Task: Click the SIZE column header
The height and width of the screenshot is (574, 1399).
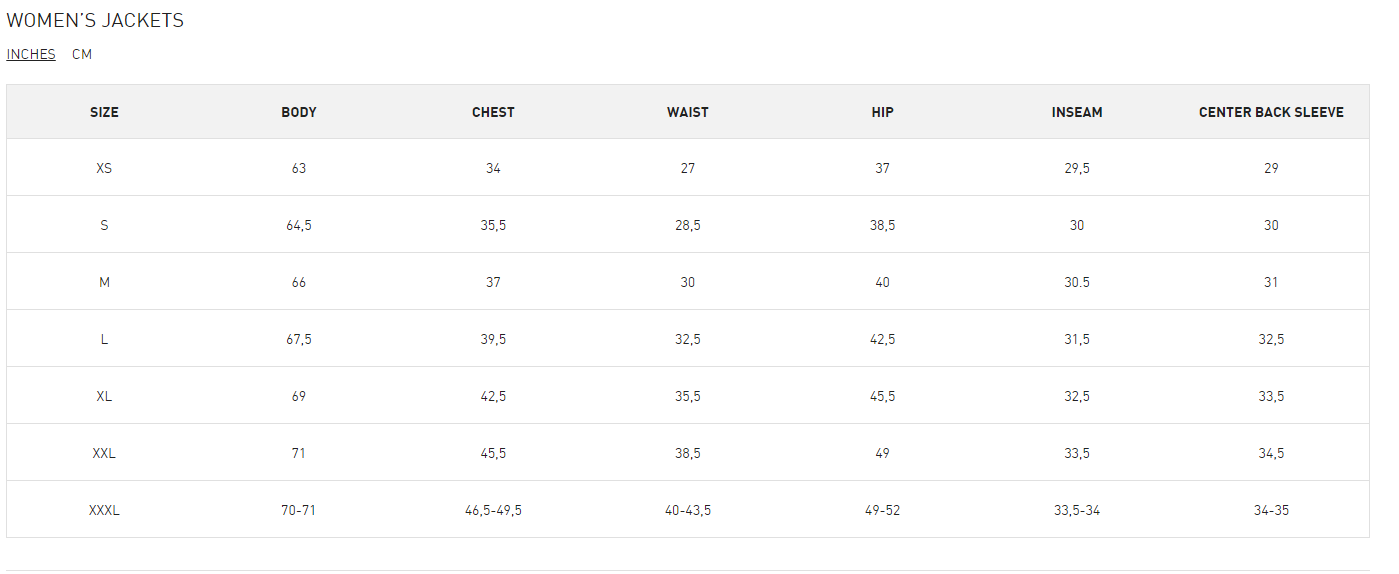Action: click(104, 112)
